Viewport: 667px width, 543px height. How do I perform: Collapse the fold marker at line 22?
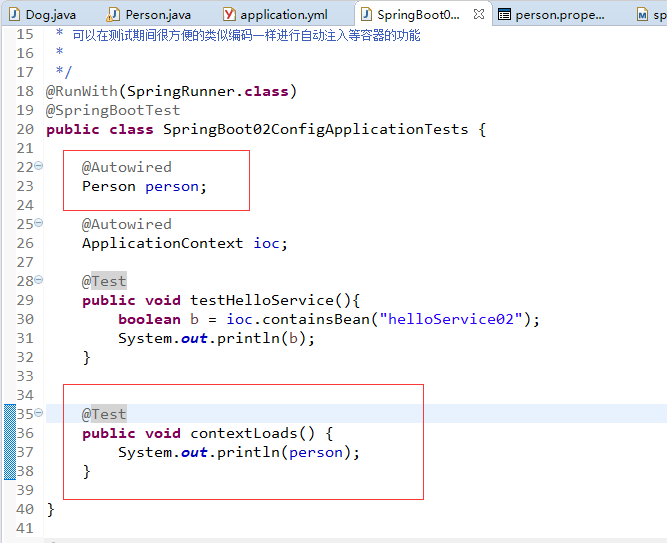coord(39,166)
